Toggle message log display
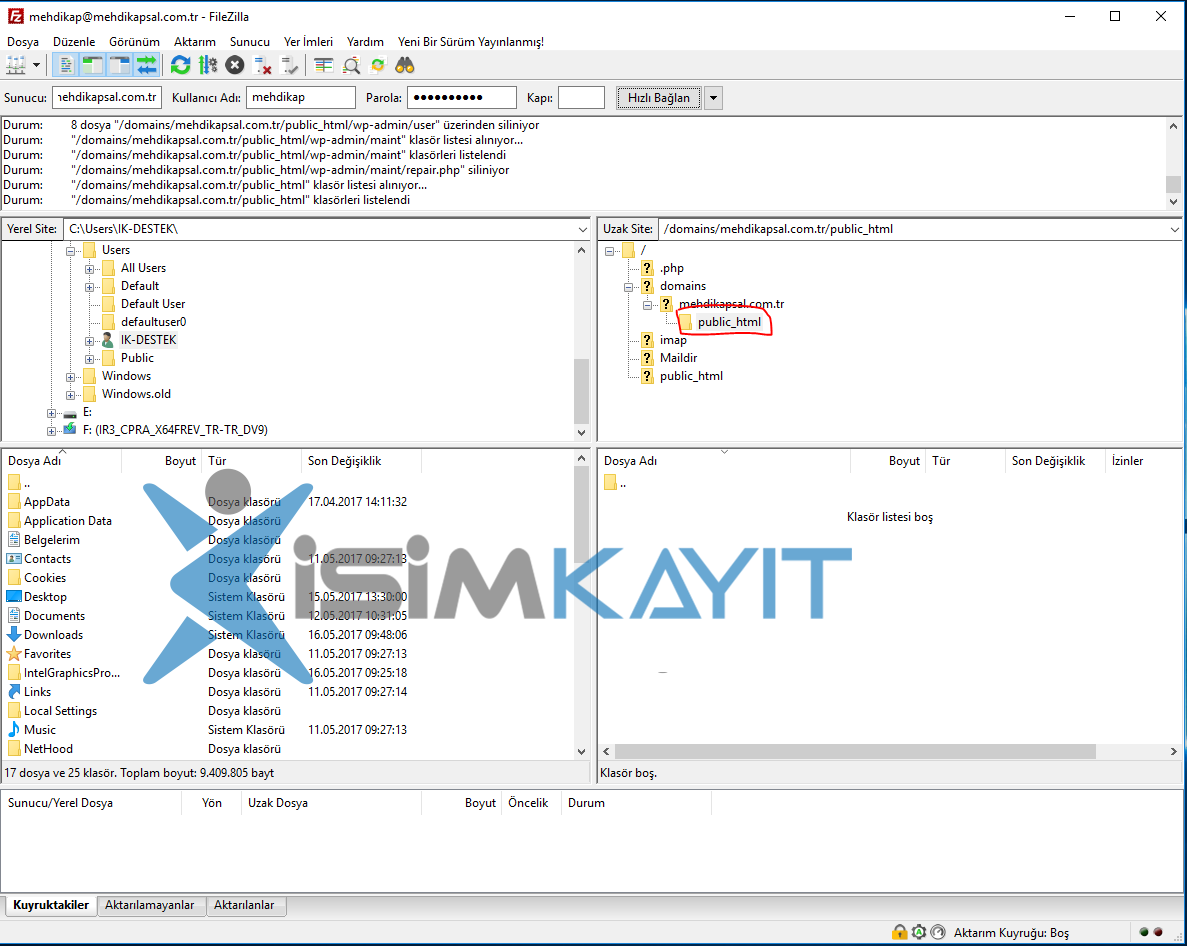The width and height of the screenshot is (1187, 946). tap(66, 66)
